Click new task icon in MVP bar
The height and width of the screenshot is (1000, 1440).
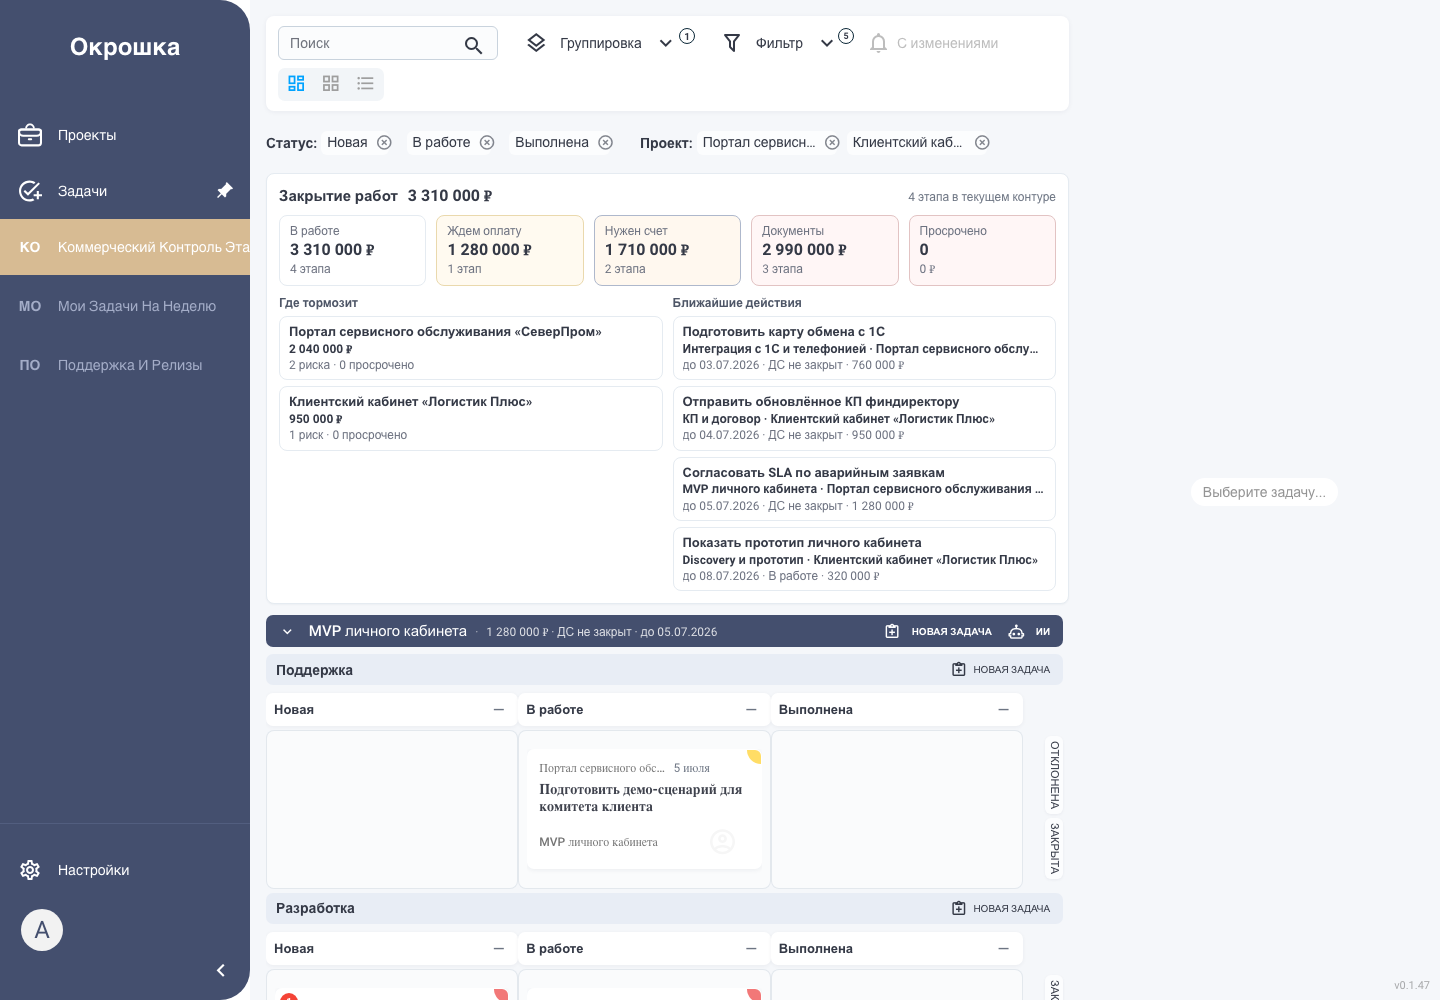[x=892, y=631]
